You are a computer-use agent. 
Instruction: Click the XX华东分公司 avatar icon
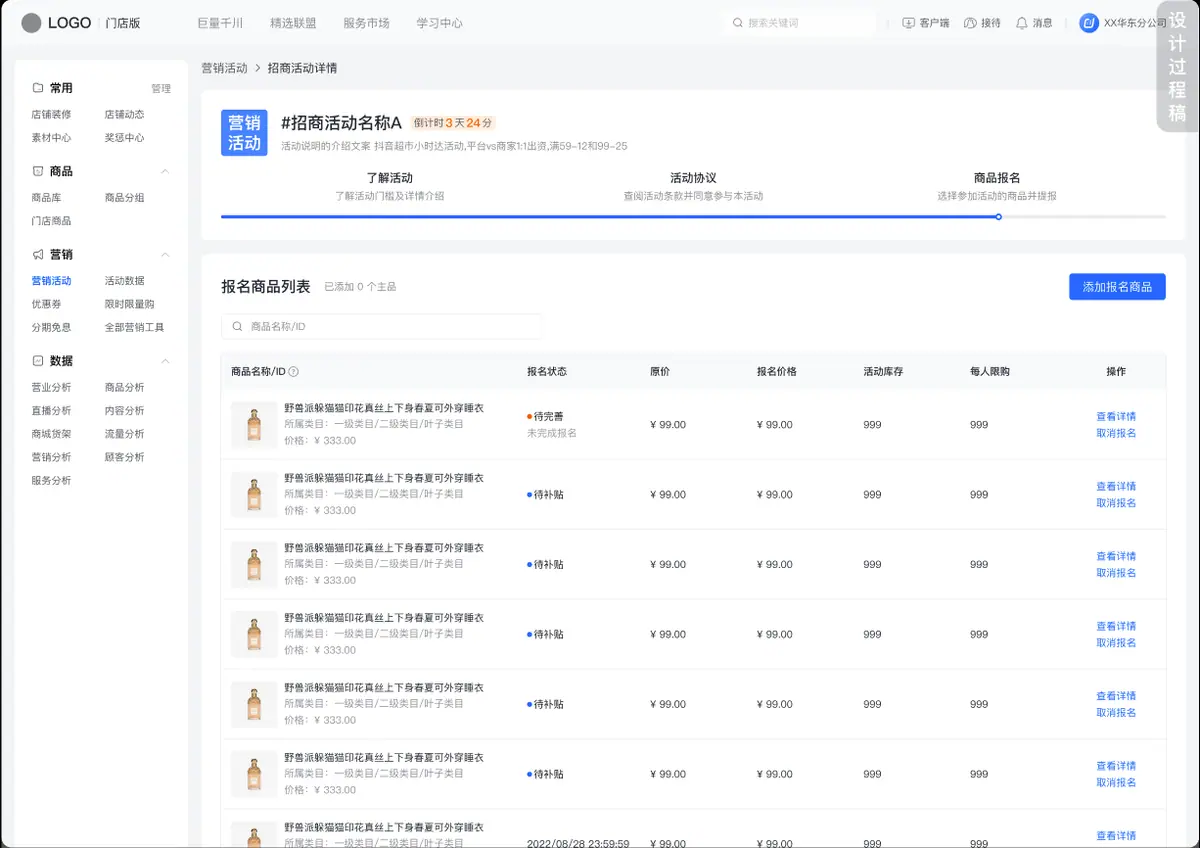[x=1089, y=23]
